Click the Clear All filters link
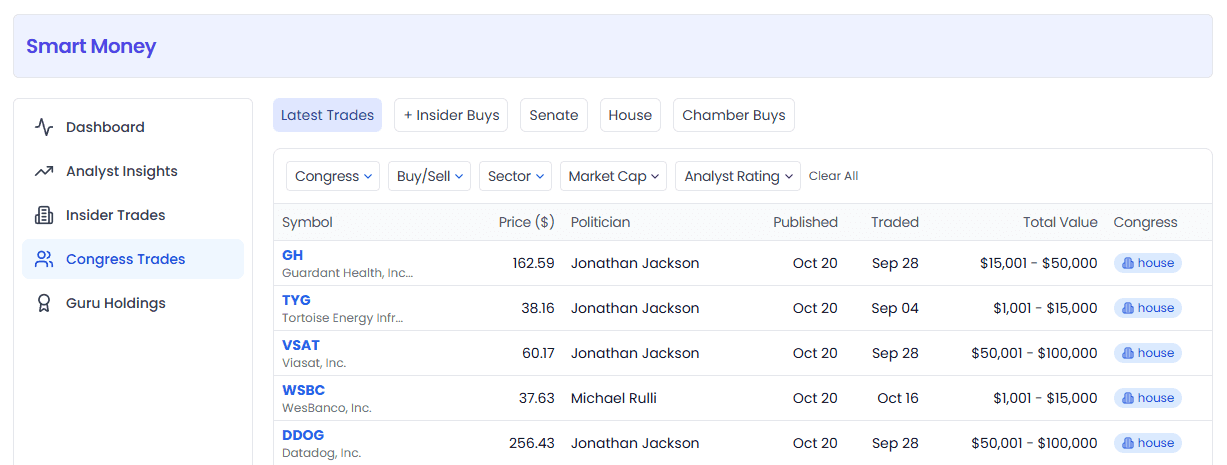This screenshot has height=465, width=1227. click(833, 176)
